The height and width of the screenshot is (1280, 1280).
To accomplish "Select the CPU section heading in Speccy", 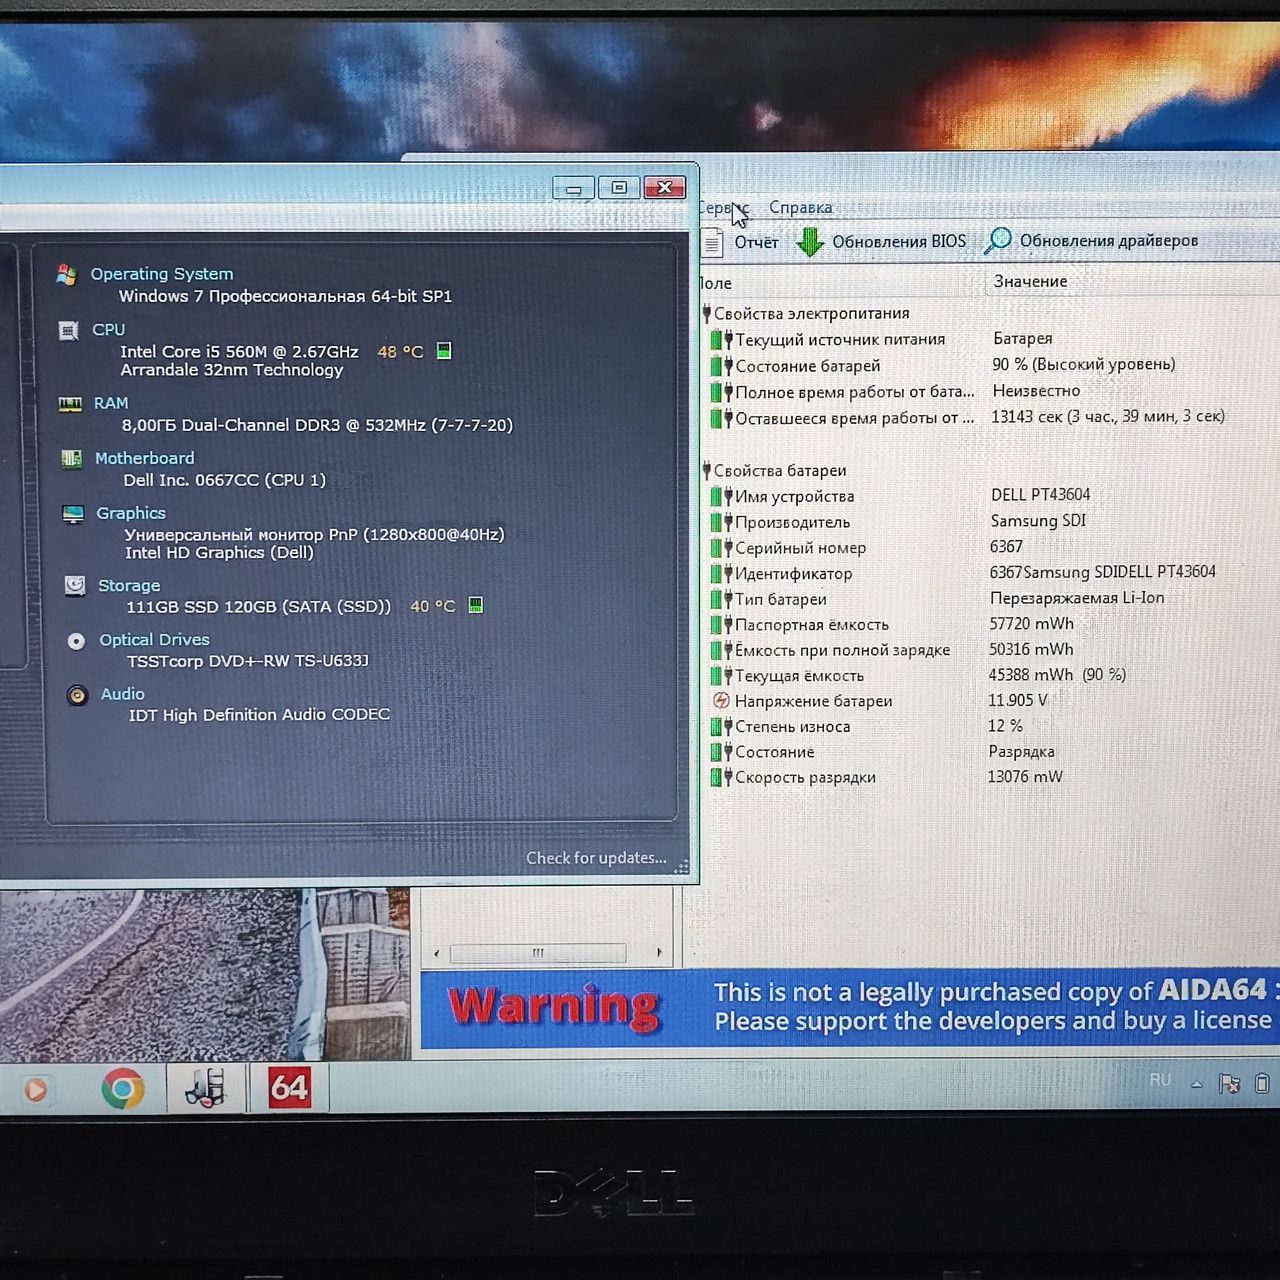I will [108, 329].
